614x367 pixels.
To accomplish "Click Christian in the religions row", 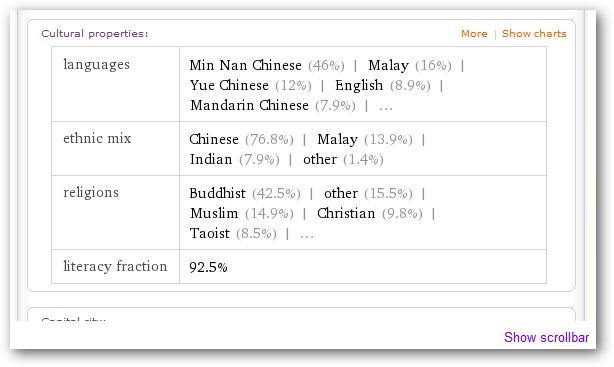I will point(346,213).
